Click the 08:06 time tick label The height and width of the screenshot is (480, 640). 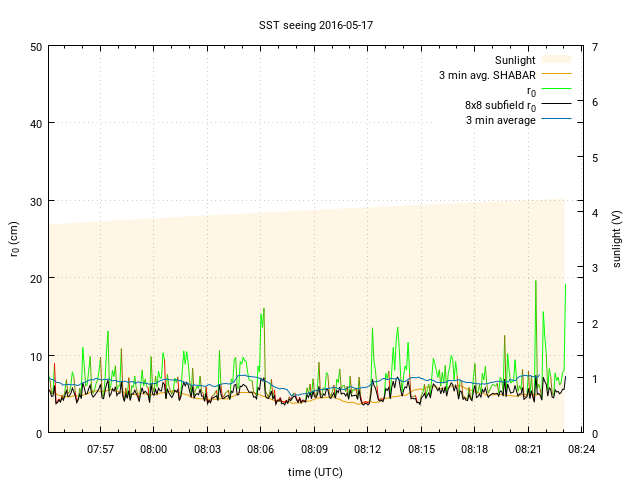(260, 449)
